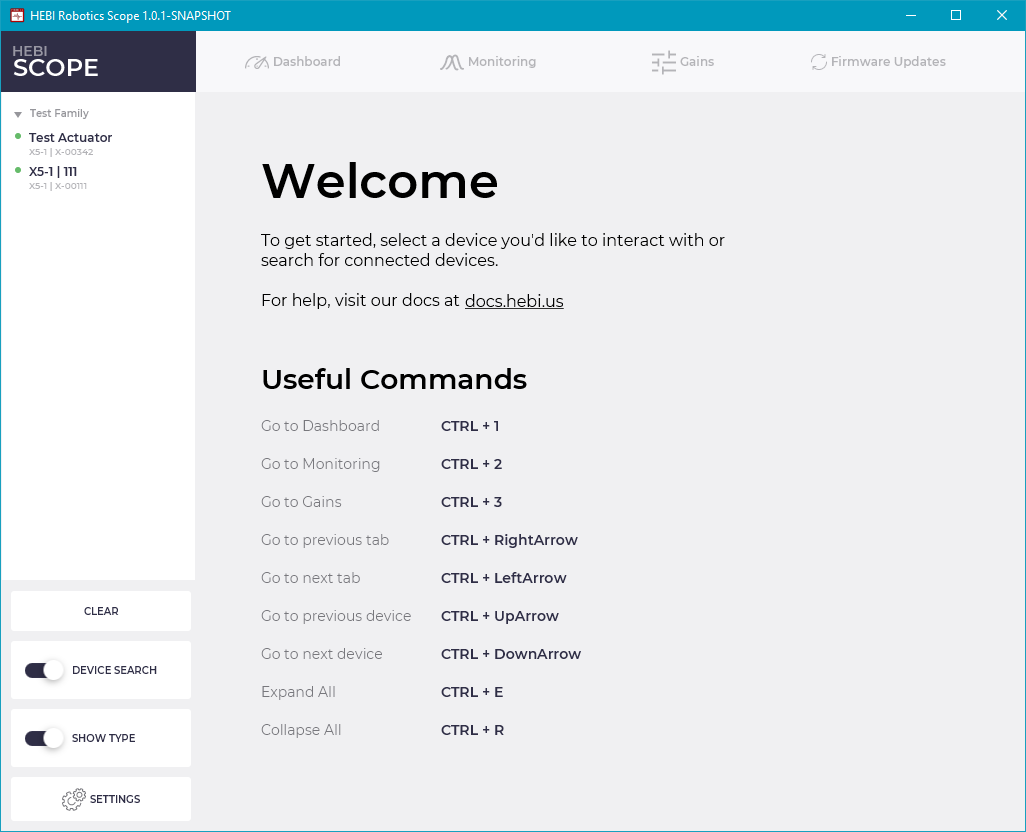The width and height of the screenshot is (1026, 832).
Task: Disable the Device Search toggle
Action: 44,670
